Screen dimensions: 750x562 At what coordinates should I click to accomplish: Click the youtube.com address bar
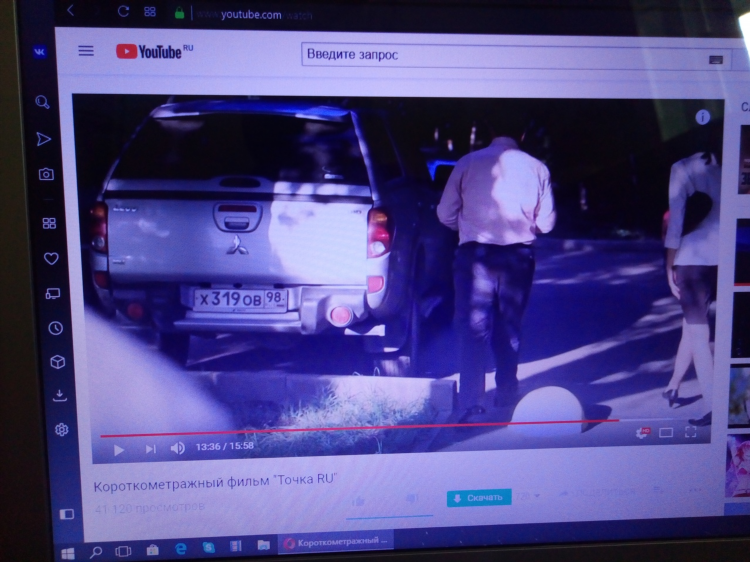(x=254, y=15)
